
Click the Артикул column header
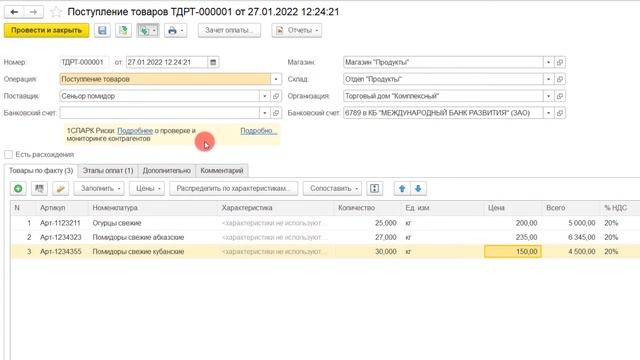point(62,208)
